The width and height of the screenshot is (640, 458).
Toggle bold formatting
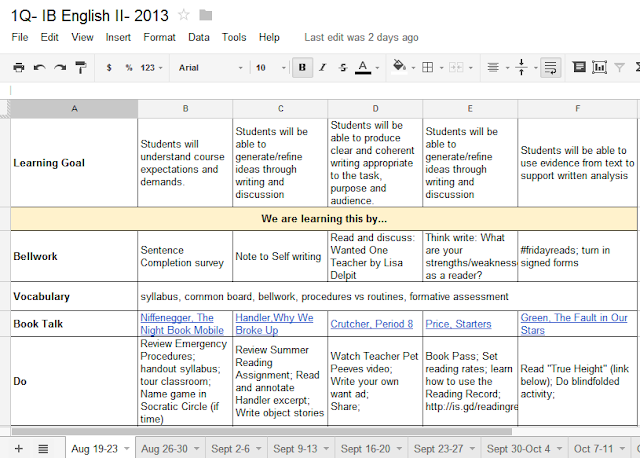coord(302,67)
